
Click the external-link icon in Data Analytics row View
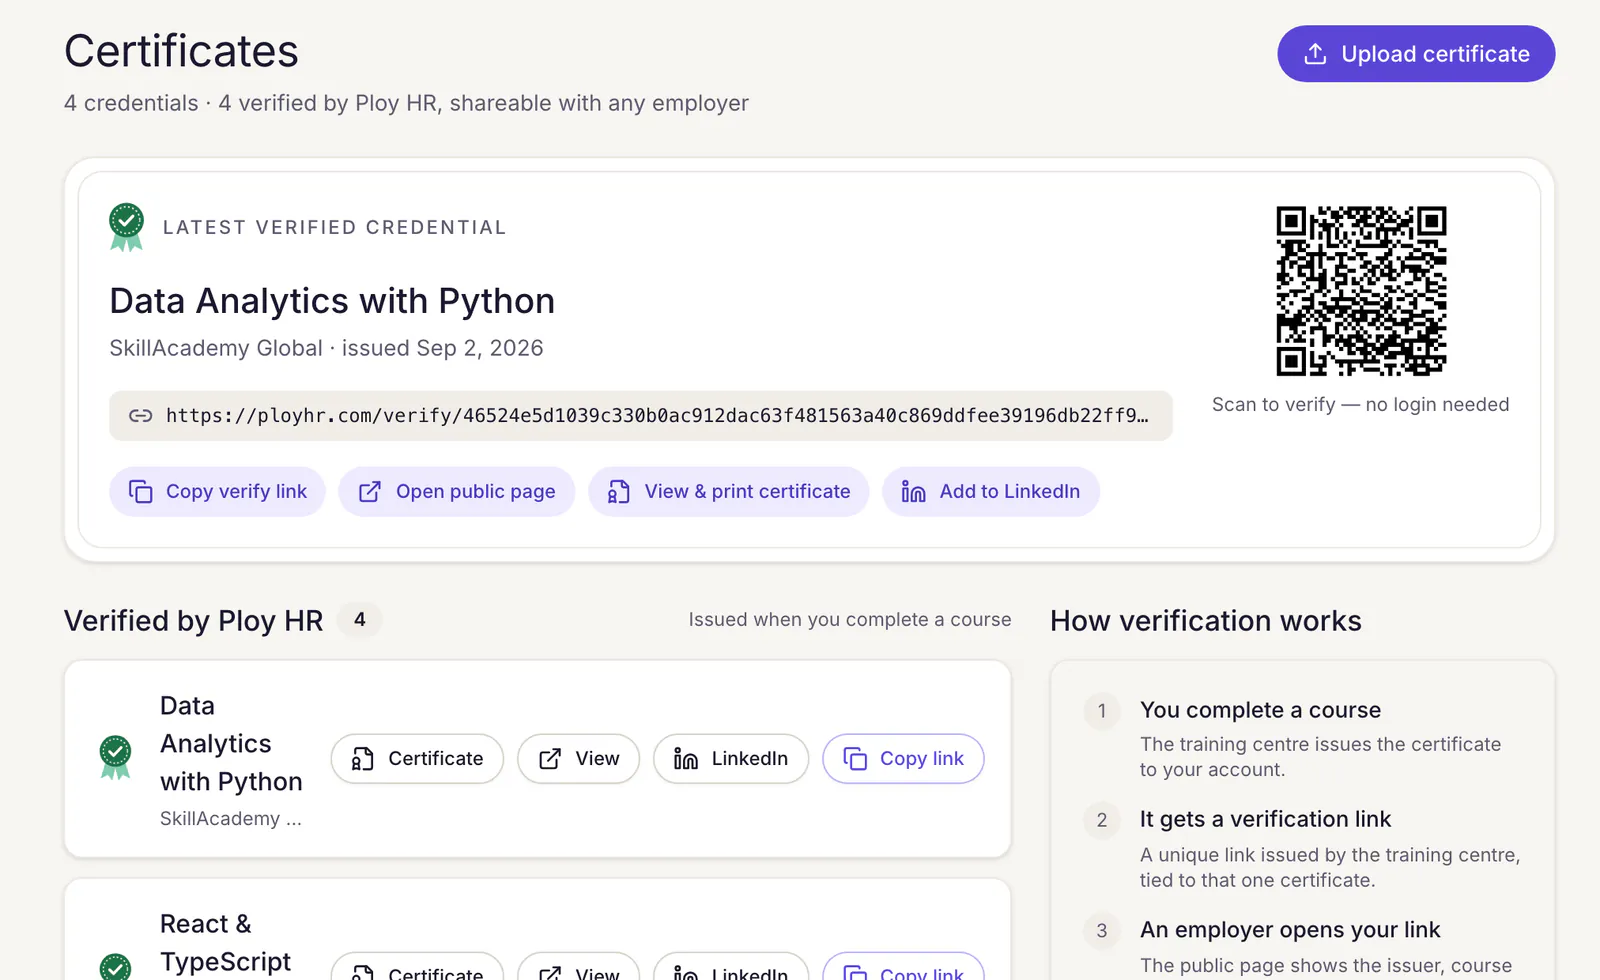(x=550, y=759)
